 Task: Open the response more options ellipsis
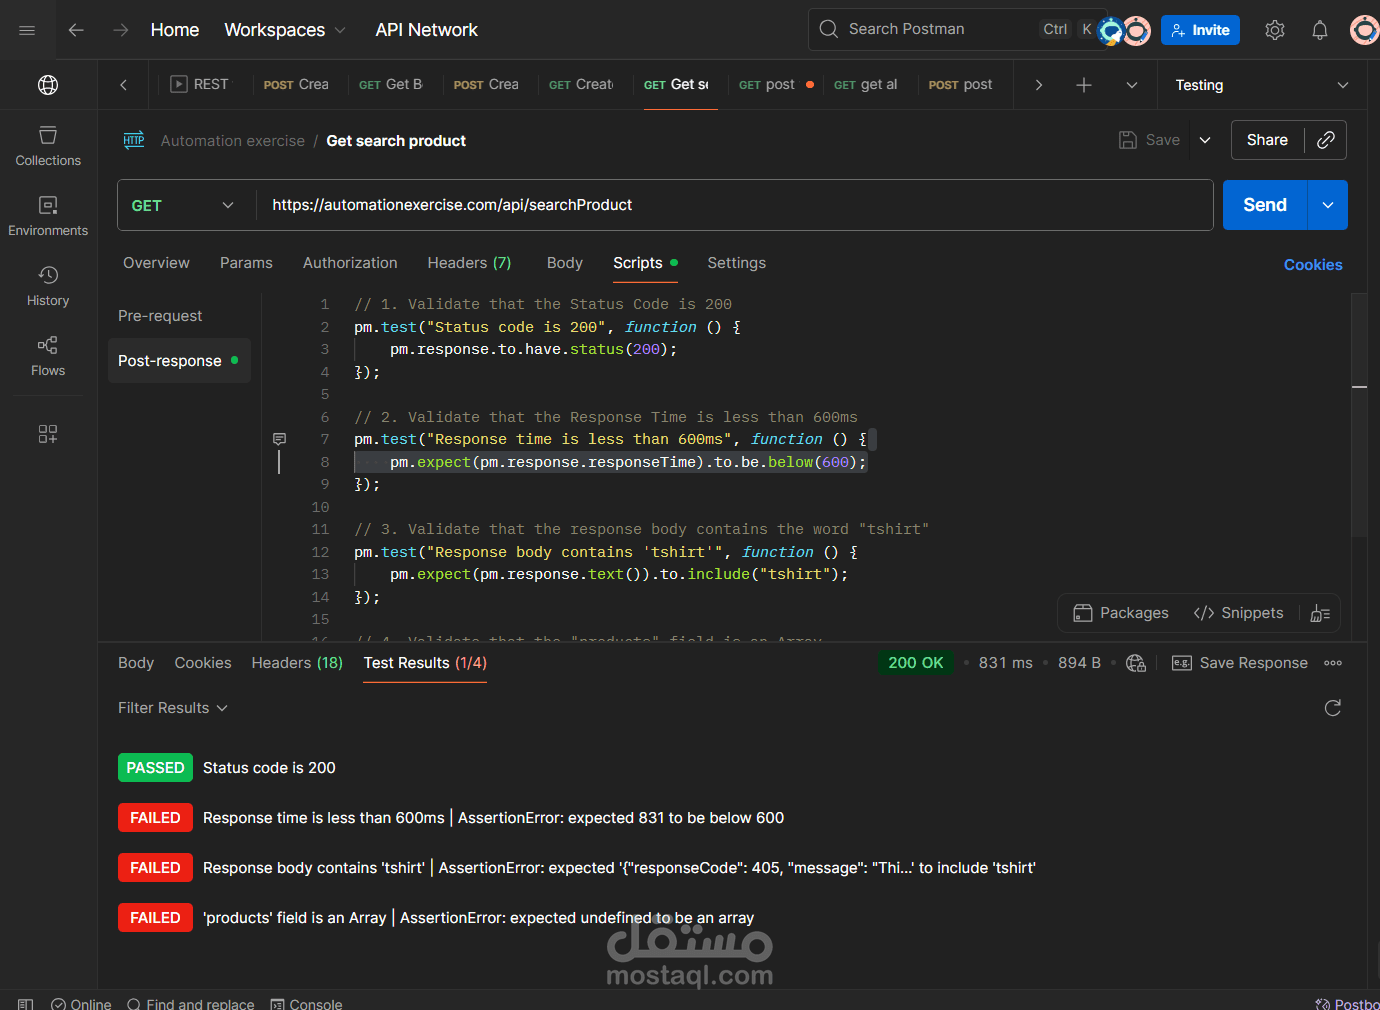point(1333,663)
